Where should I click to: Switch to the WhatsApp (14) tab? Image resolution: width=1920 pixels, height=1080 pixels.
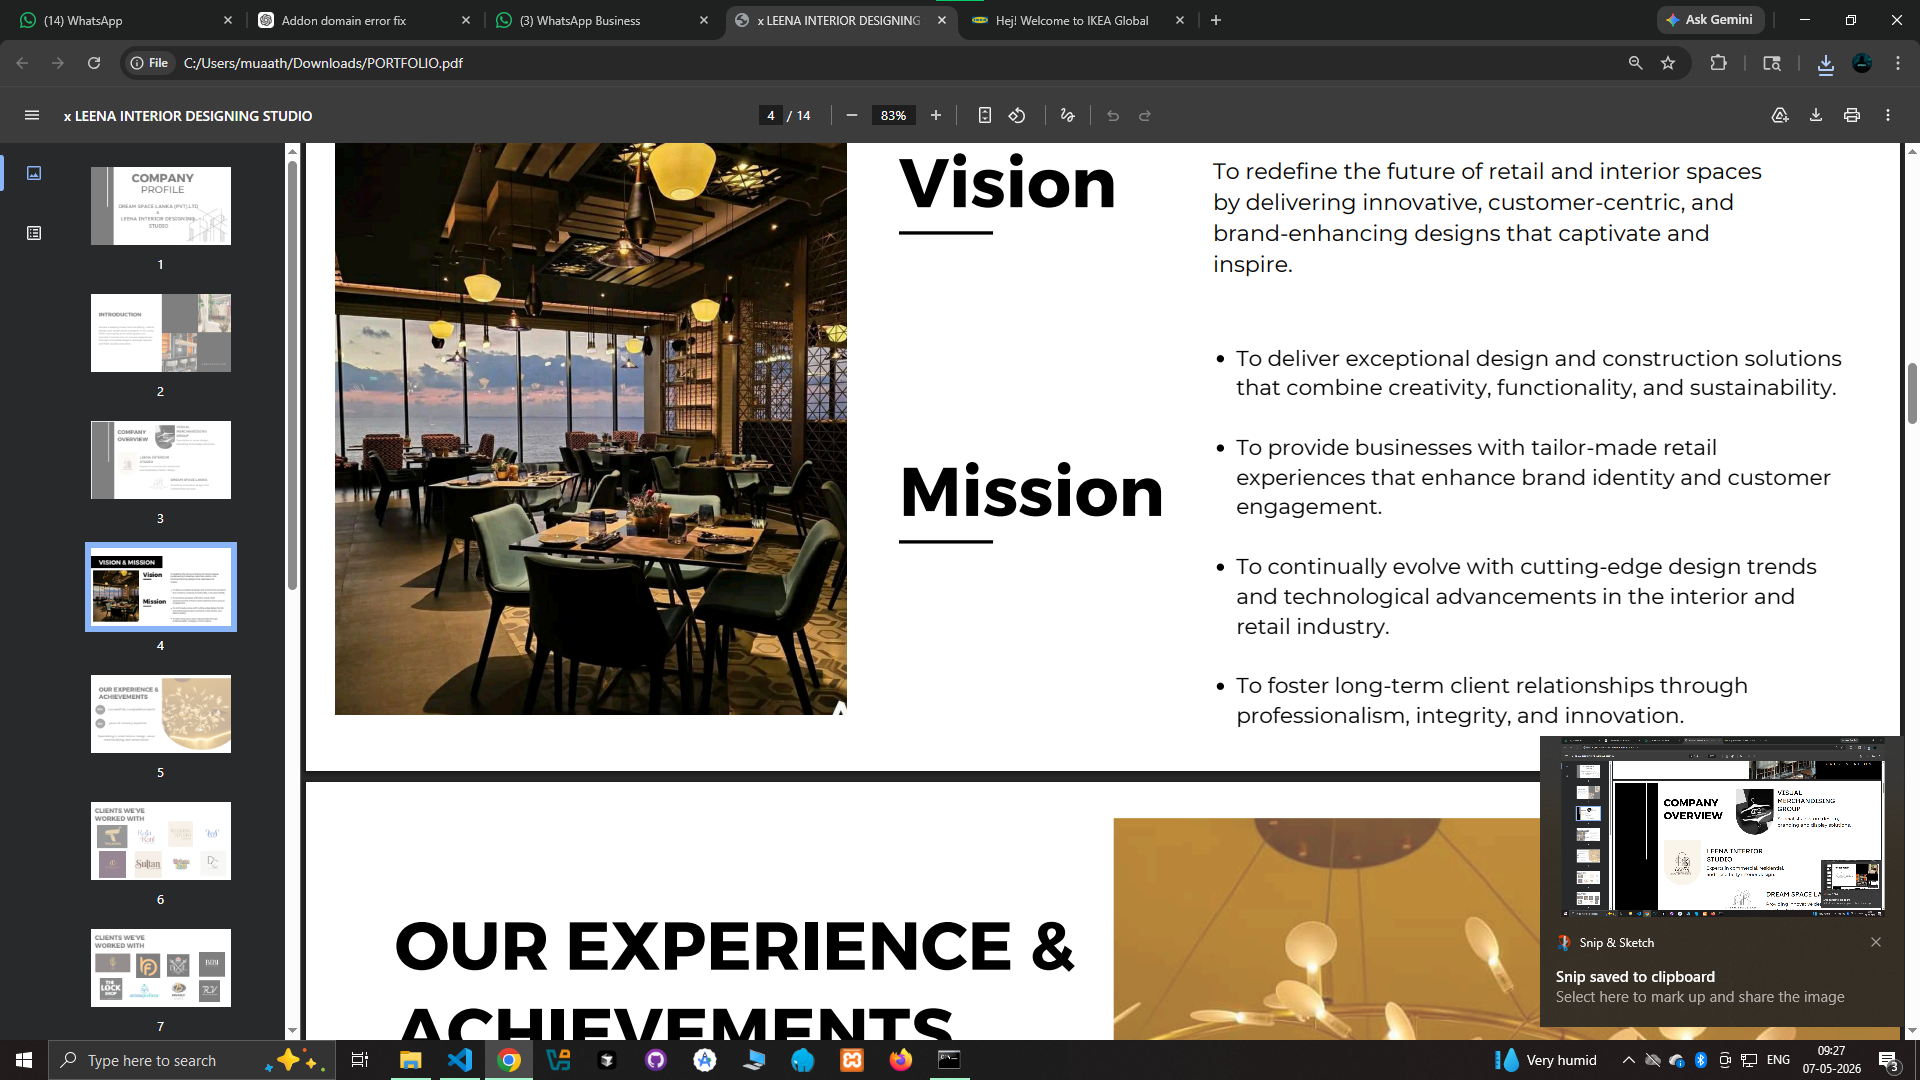(125, 20)
